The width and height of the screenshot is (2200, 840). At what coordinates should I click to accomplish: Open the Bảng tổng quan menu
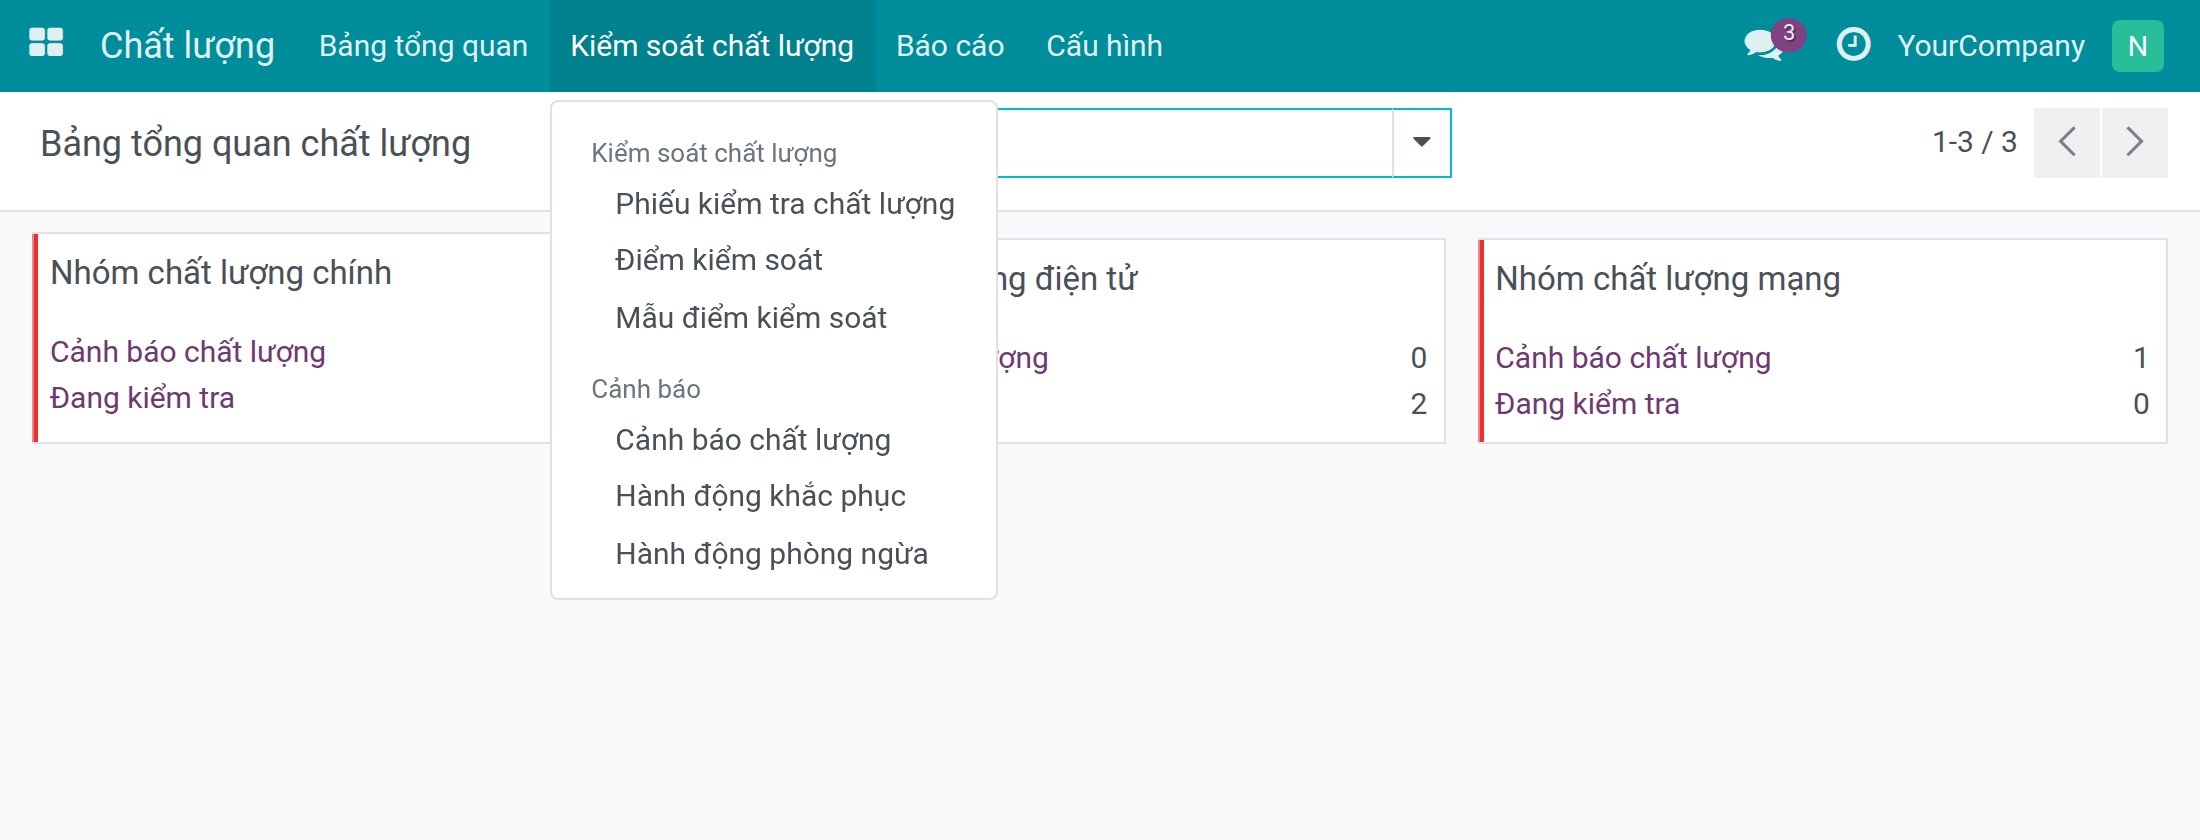(x=423, y=46)
